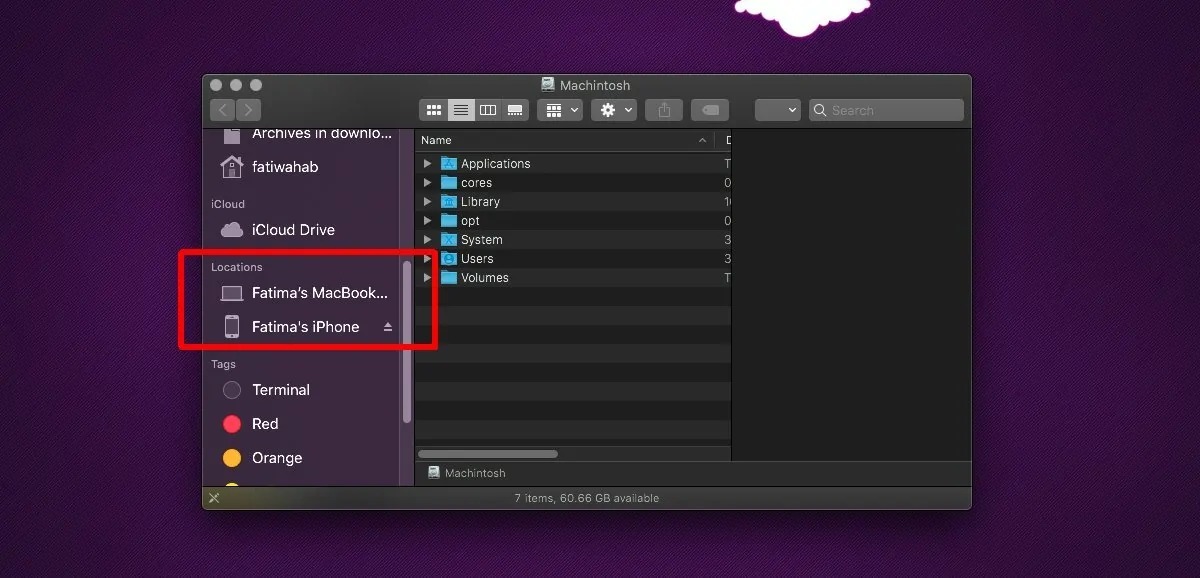Viewport: 1200px width, 578px height.
Task: Expand the System folder disclosure triangle
Action: click(428, 240)
